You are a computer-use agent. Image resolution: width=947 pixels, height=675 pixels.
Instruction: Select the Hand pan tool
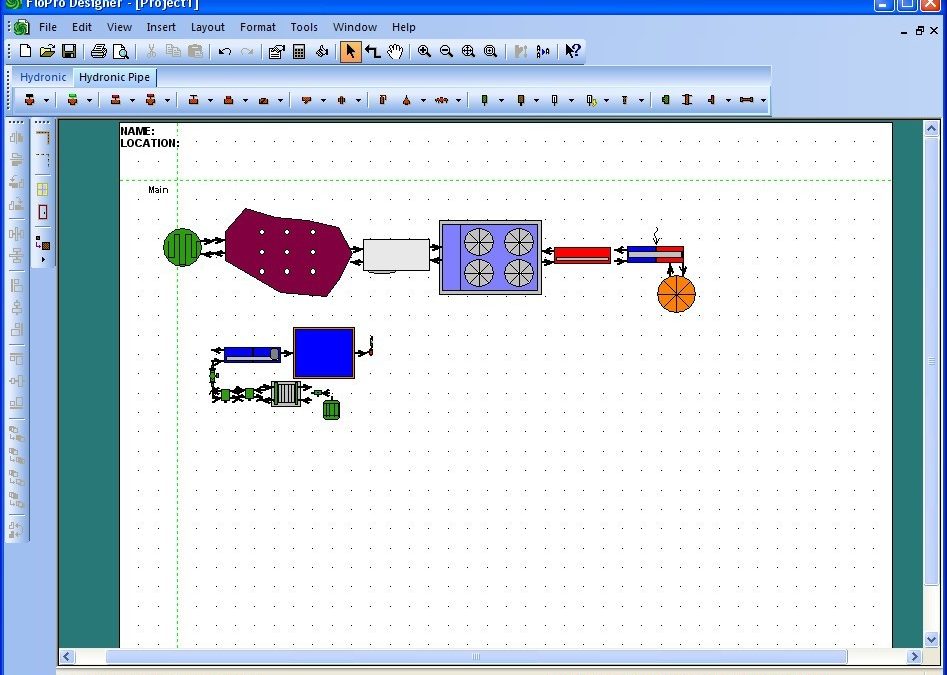tap(395, 51)
